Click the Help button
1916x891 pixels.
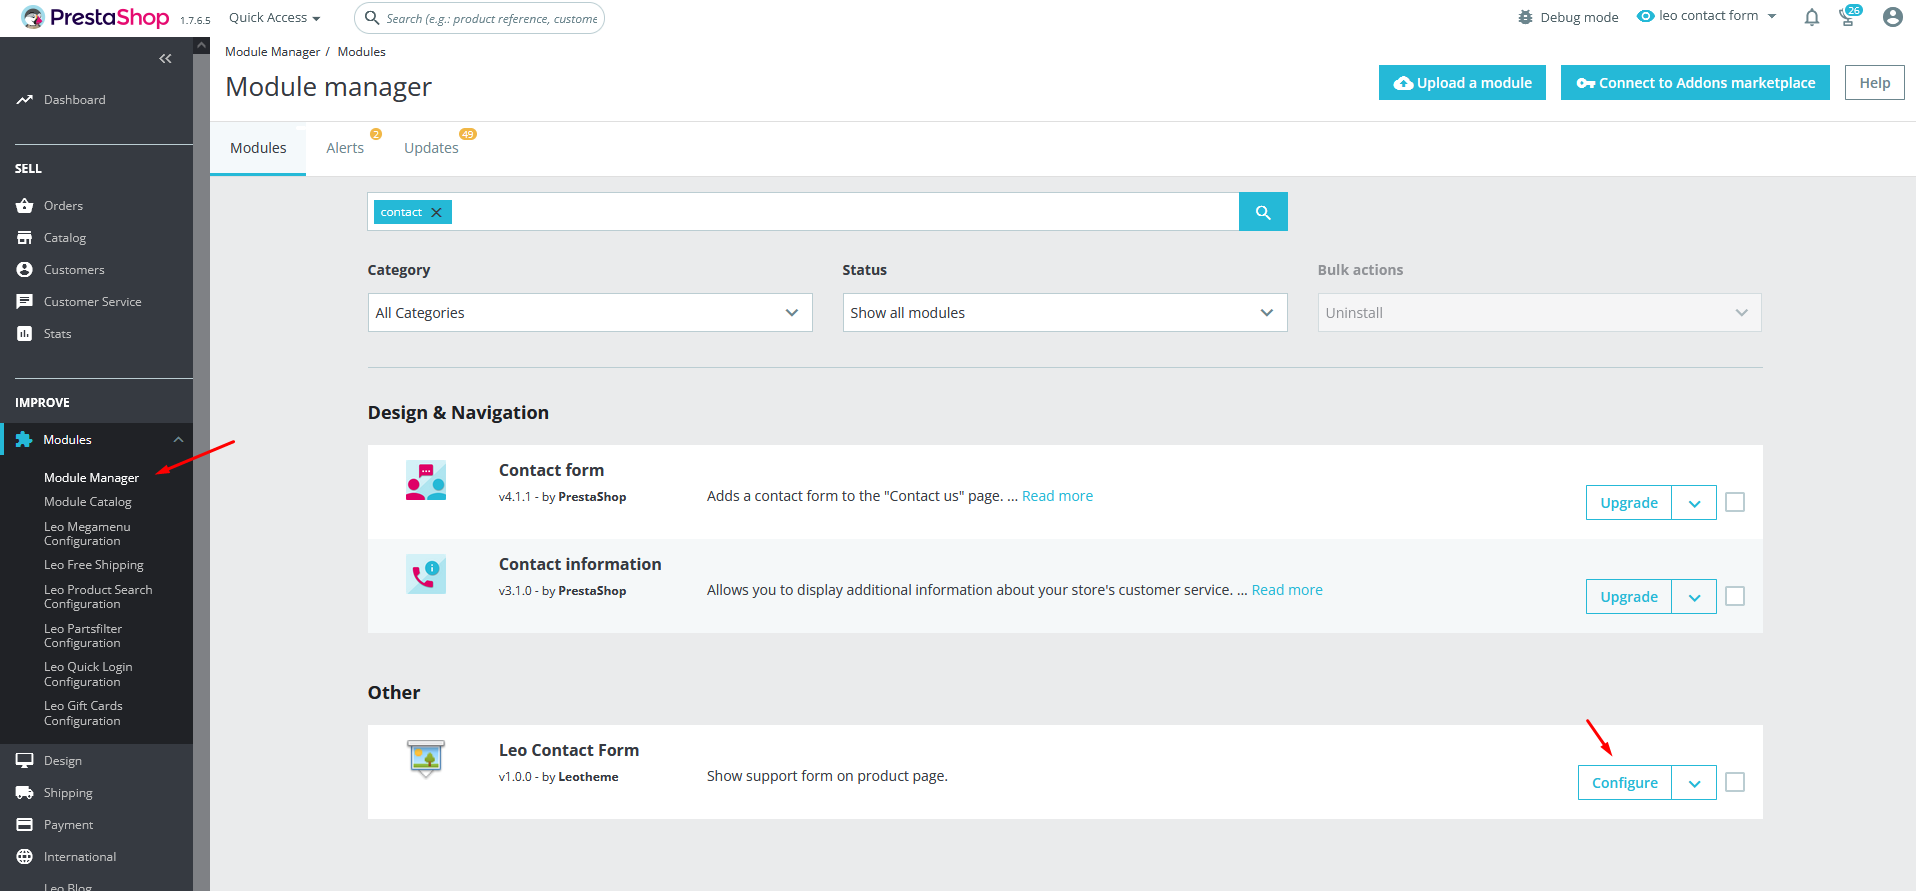point(1874,83)
